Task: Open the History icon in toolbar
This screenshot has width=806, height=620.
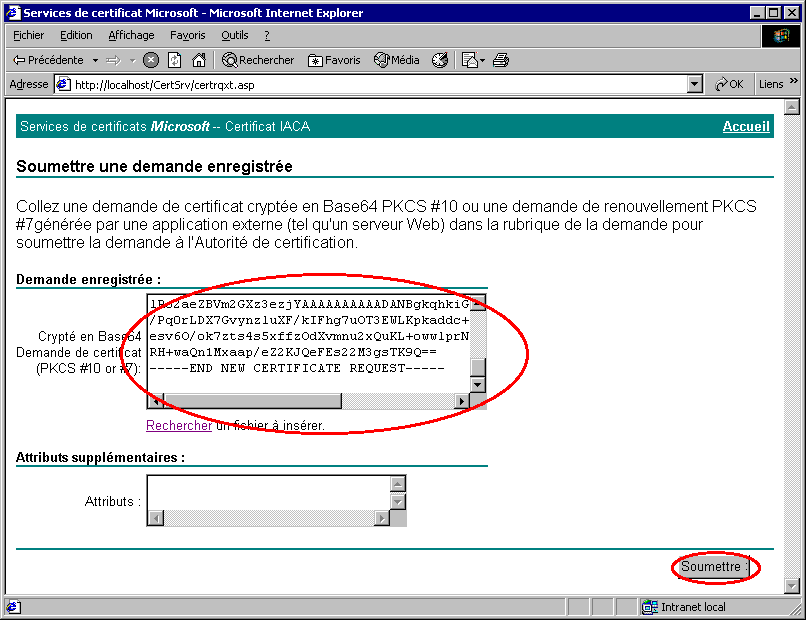Action: (440, 60)
